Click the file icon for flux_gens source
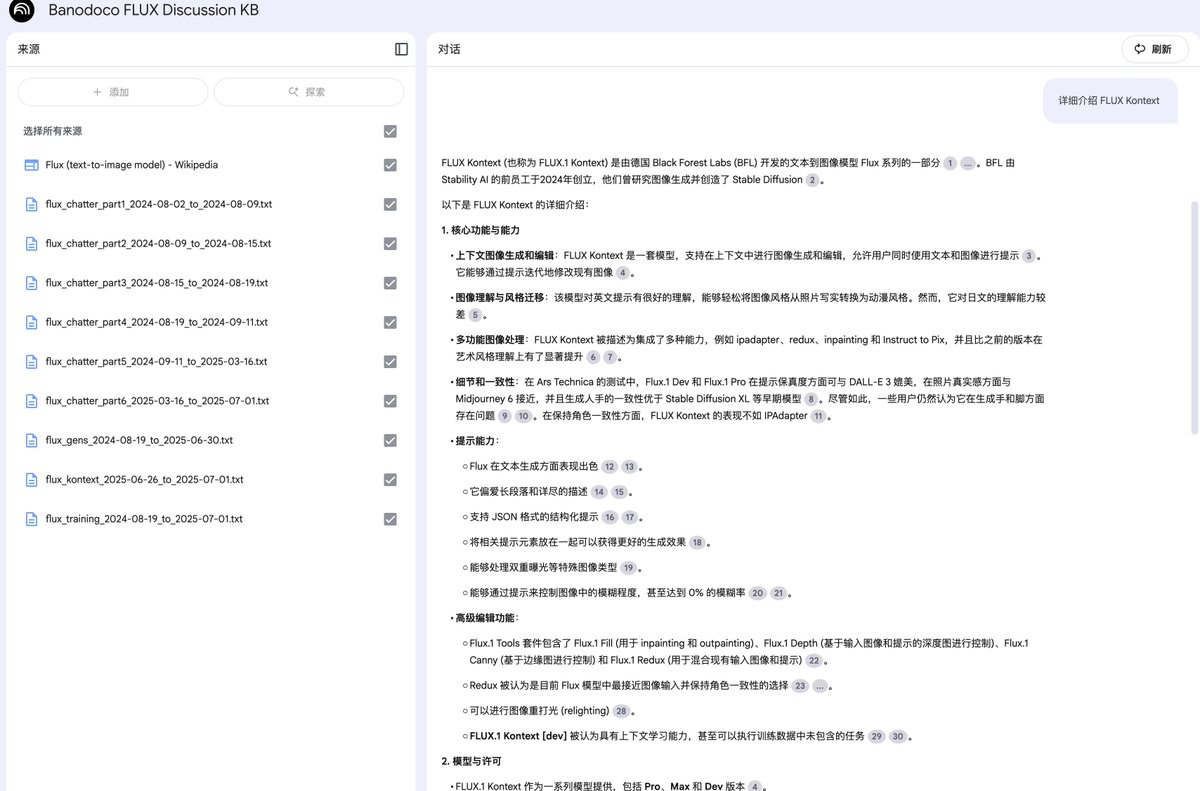 pos(31,440)
